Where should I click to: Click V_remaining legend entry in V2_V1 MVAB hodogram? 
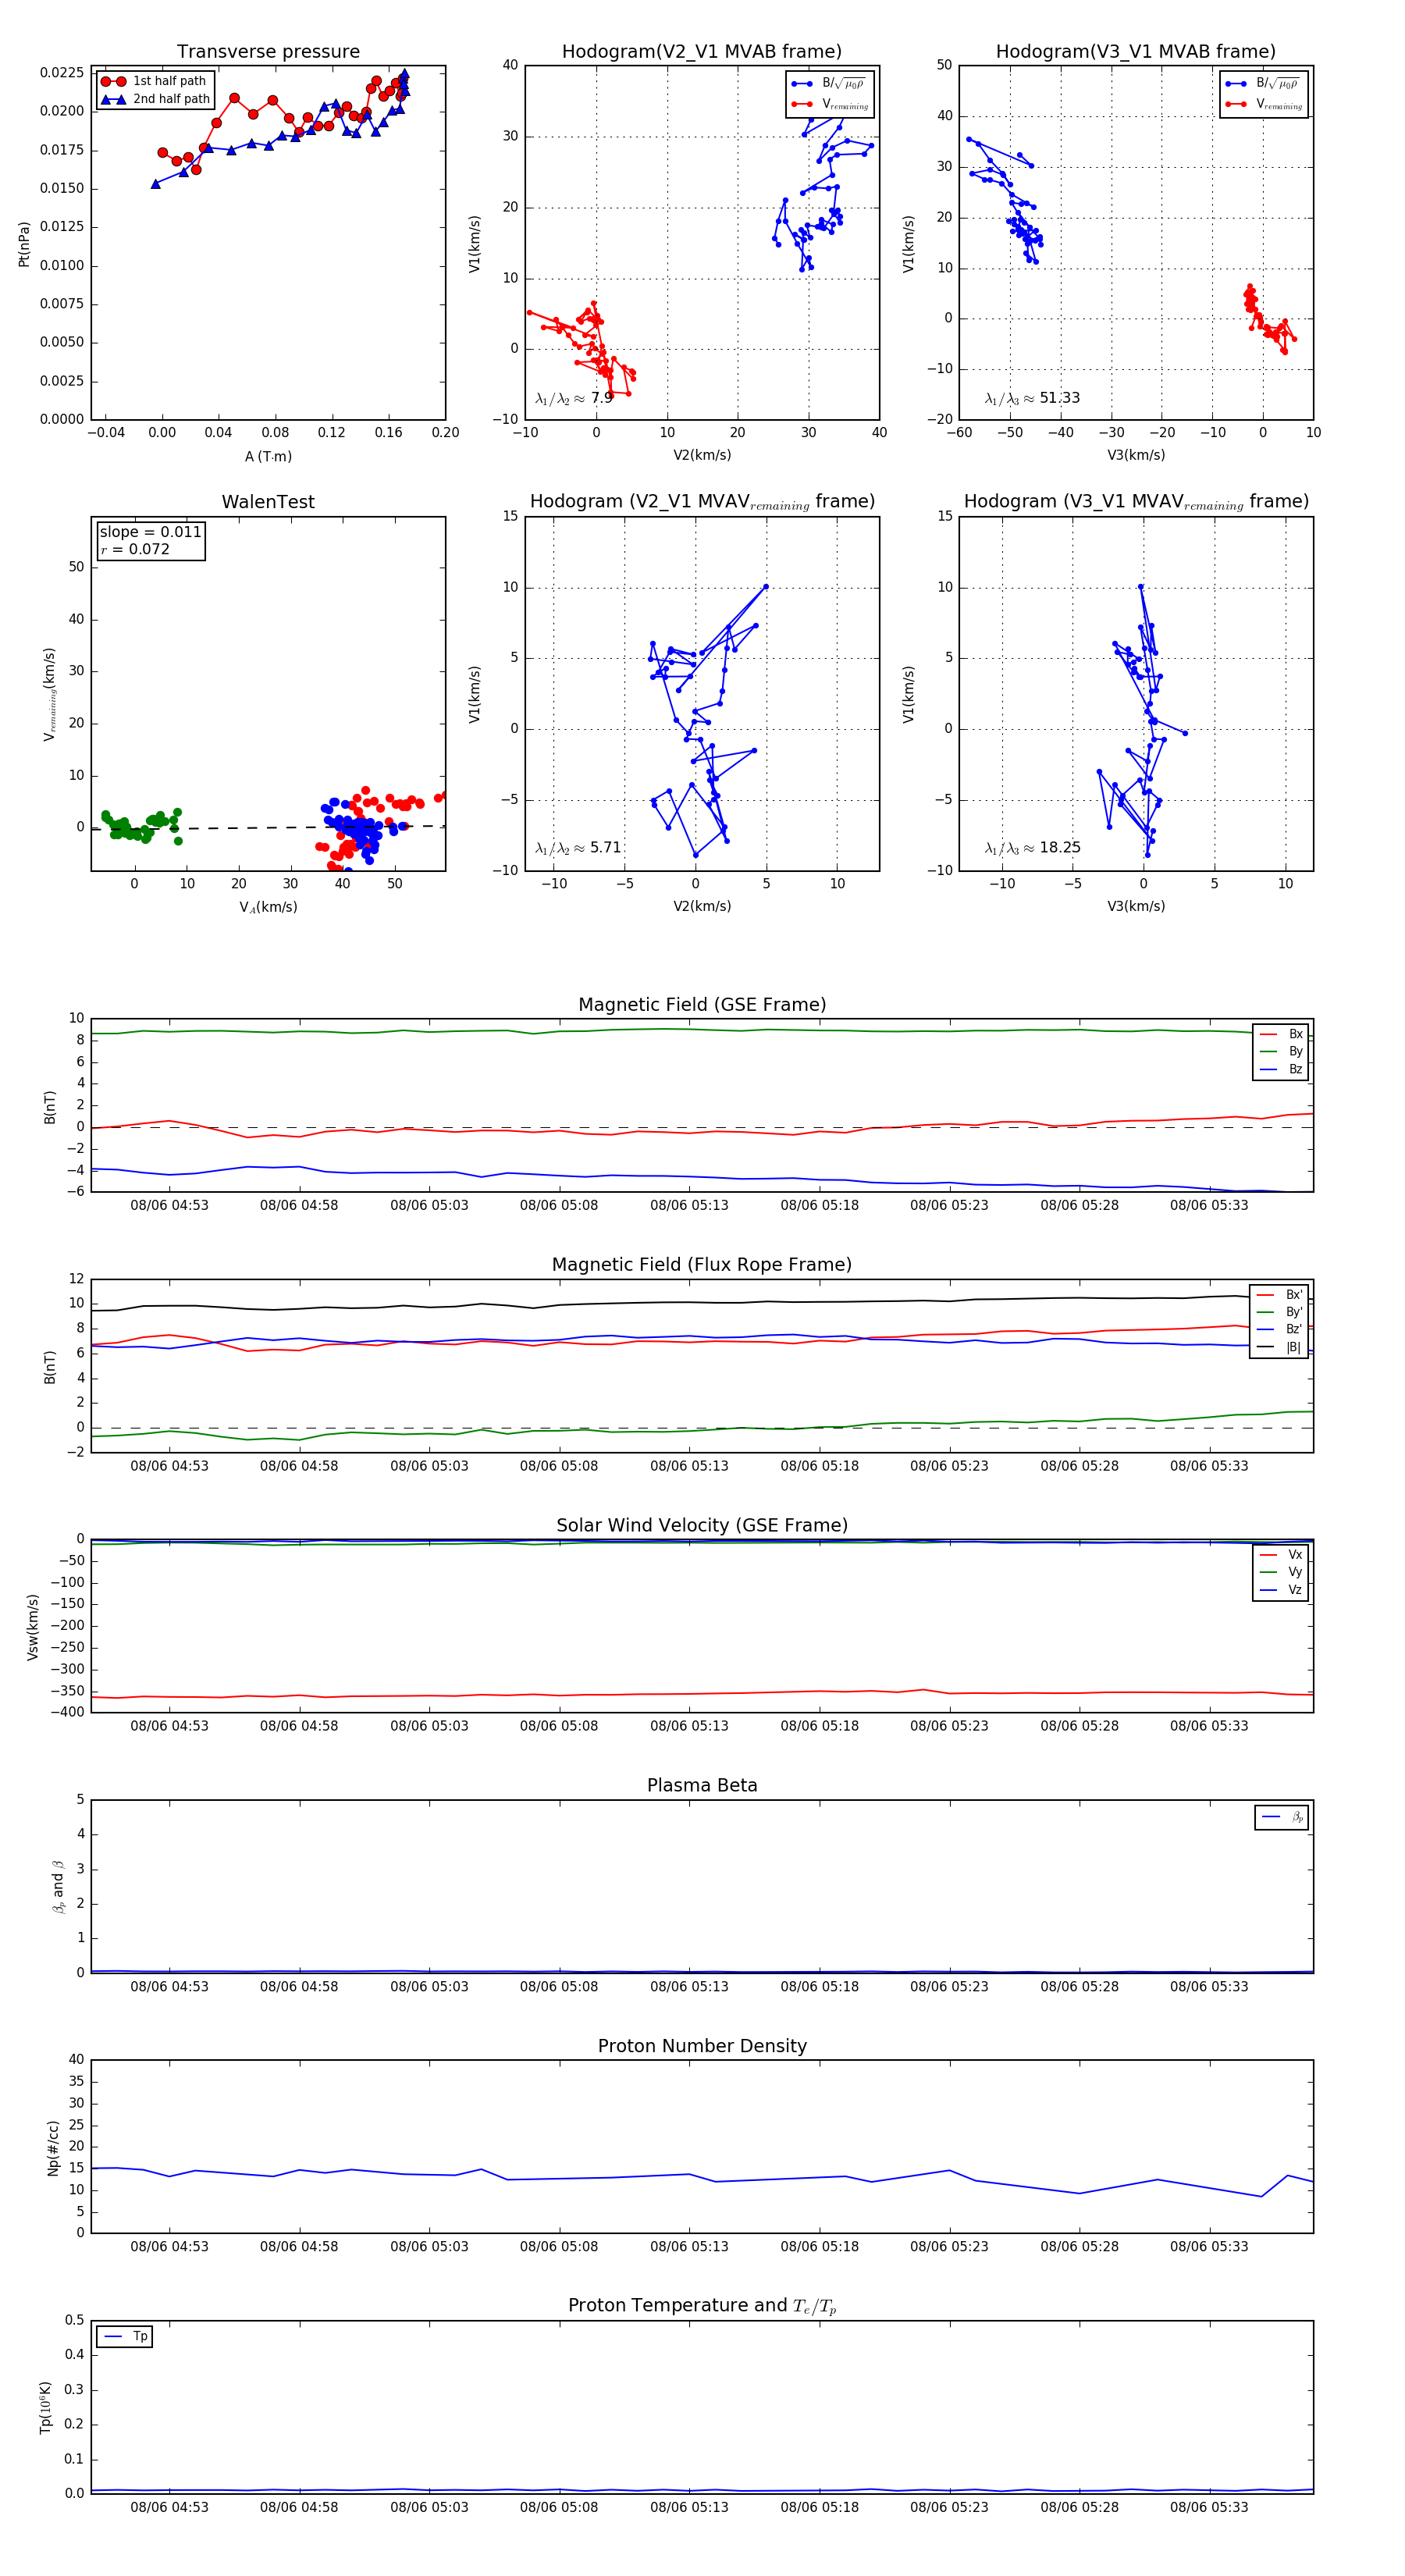830,104
